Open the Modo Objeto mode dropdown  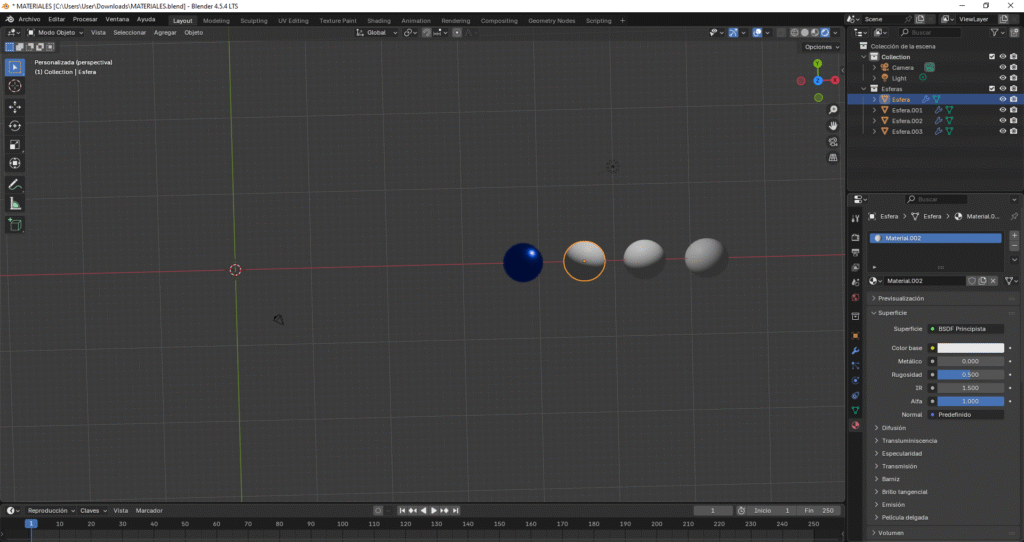tap(58, 32)
